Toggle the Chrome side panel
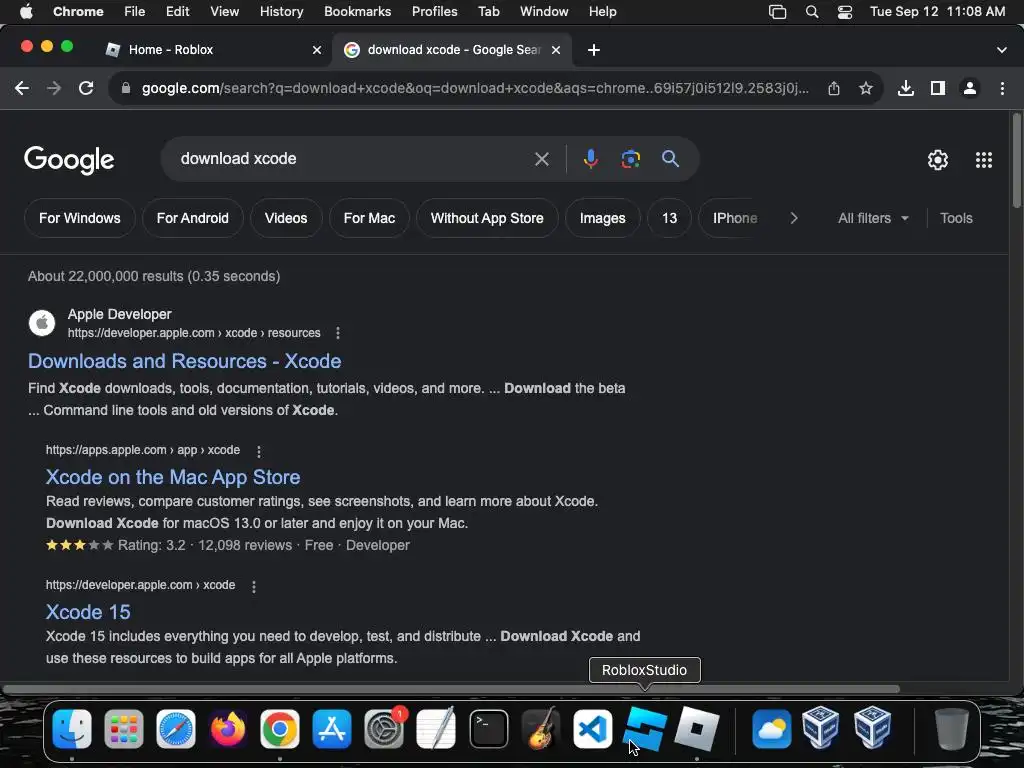1024x768 pixels. (x=938, y=88)
